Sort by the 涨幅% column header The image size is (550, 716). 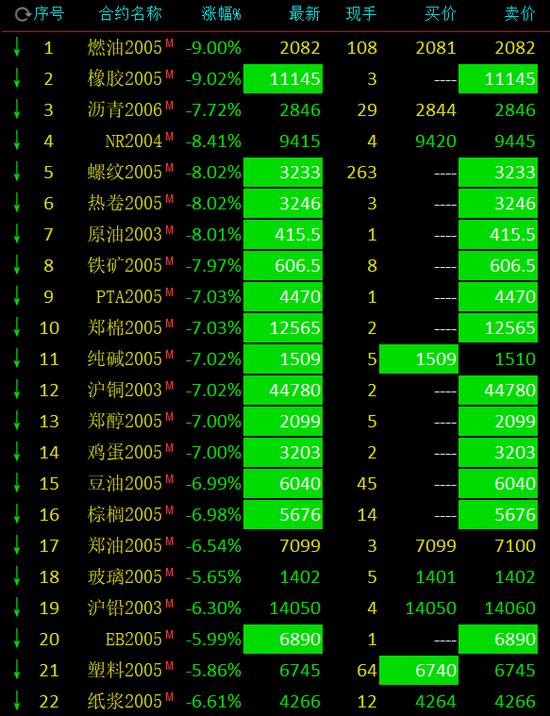[221, 14]
